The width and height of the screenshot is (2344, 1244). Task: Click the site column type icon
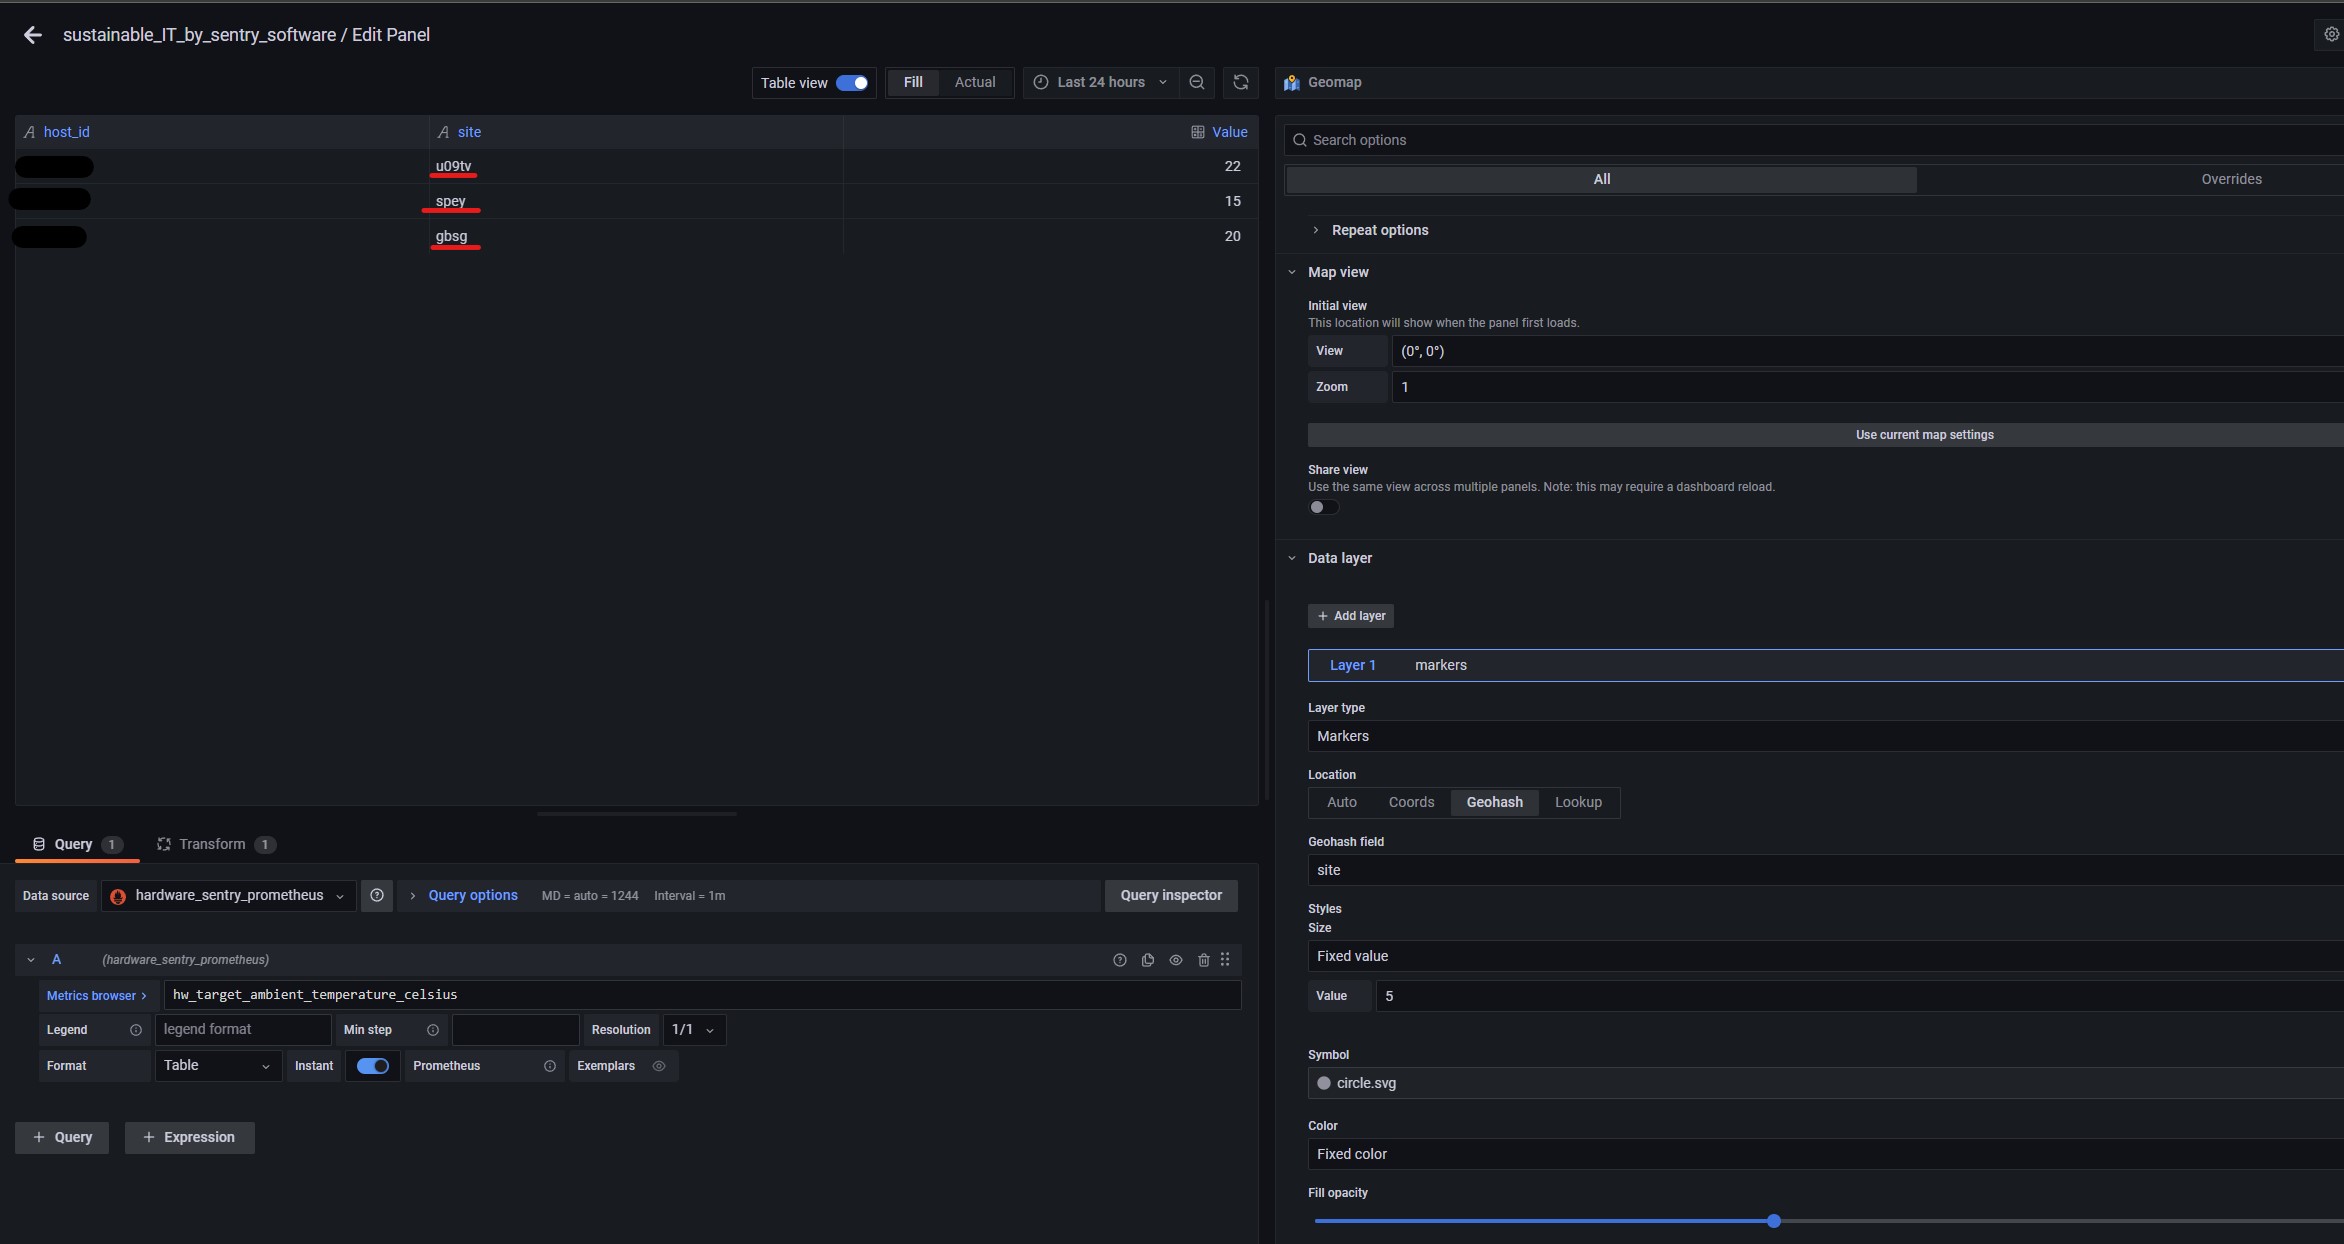[444, 132]
